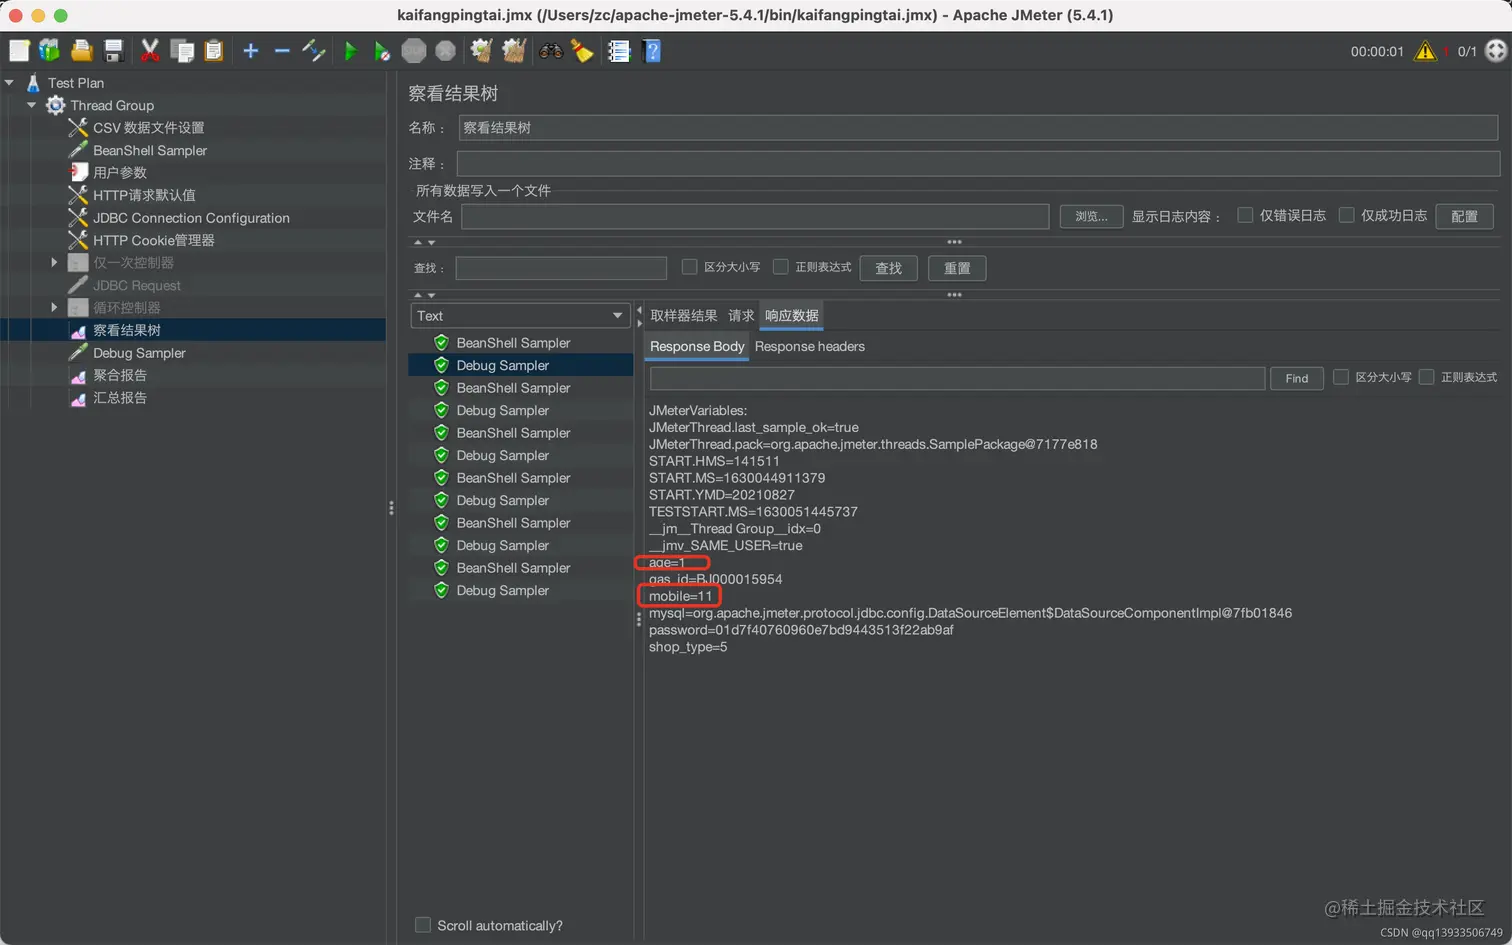Select the Response Body tab
The height and width of the screenshot is (945, 1512).
697,347
